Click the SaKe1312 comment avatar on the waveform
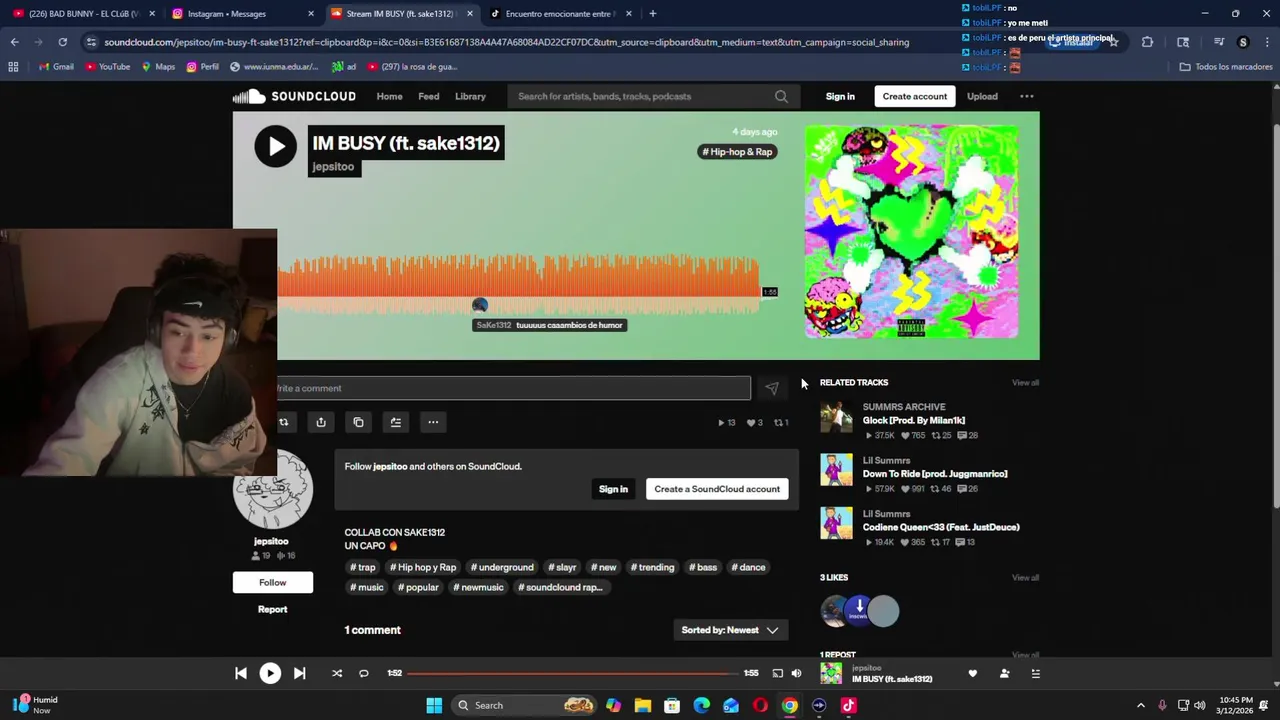Screen dimensions: 1280x720 coord(480,305)
